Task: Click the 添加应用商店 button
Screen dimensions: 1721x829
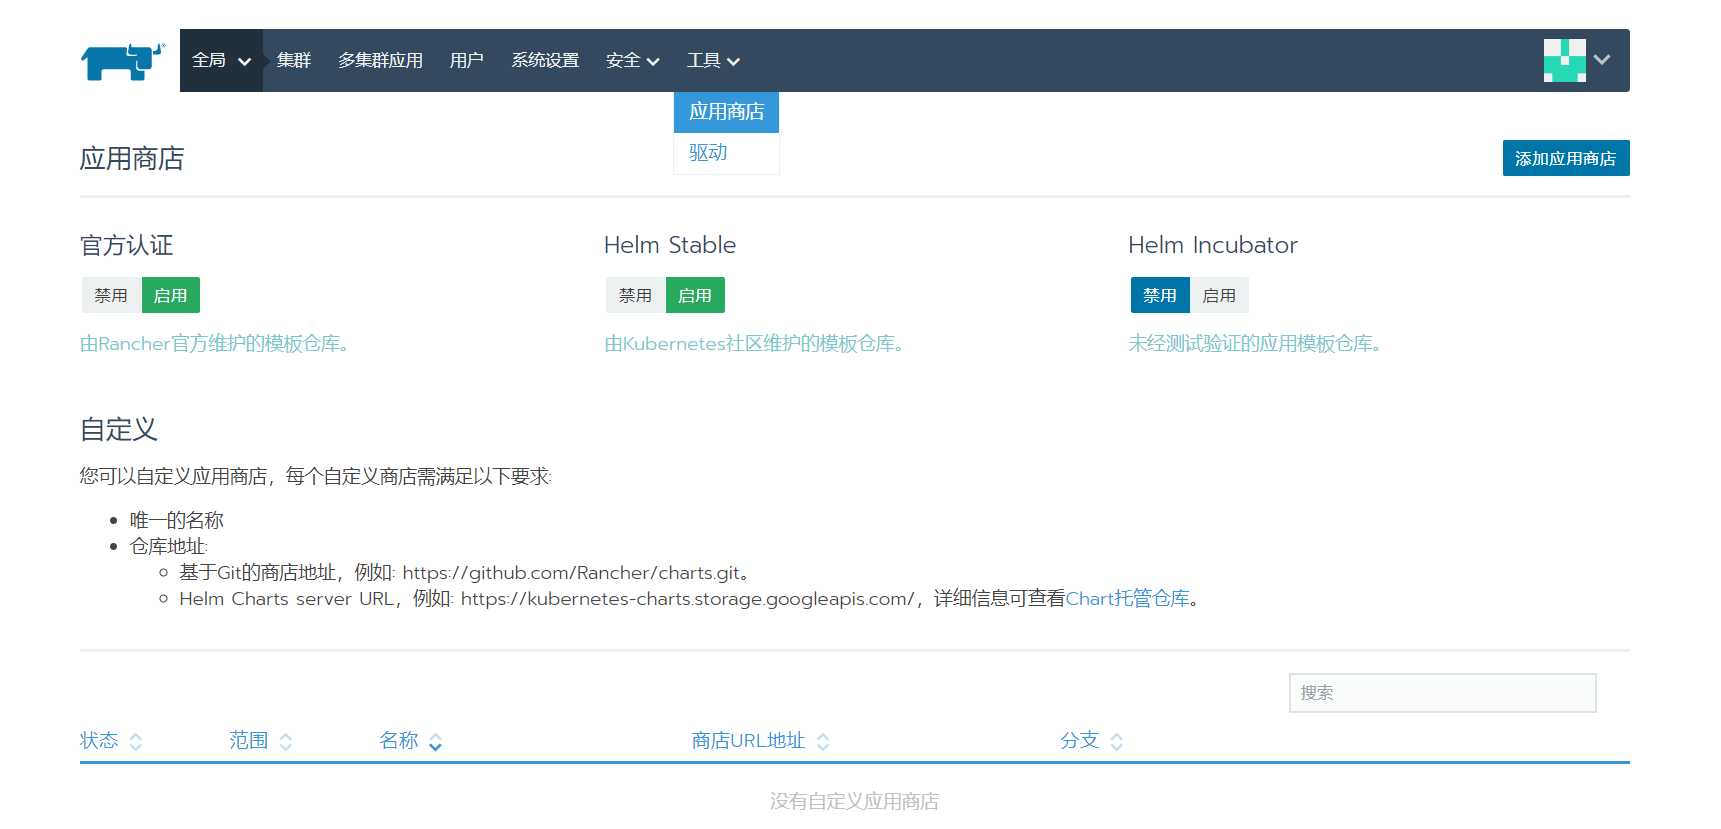Action: [1565, 159]
